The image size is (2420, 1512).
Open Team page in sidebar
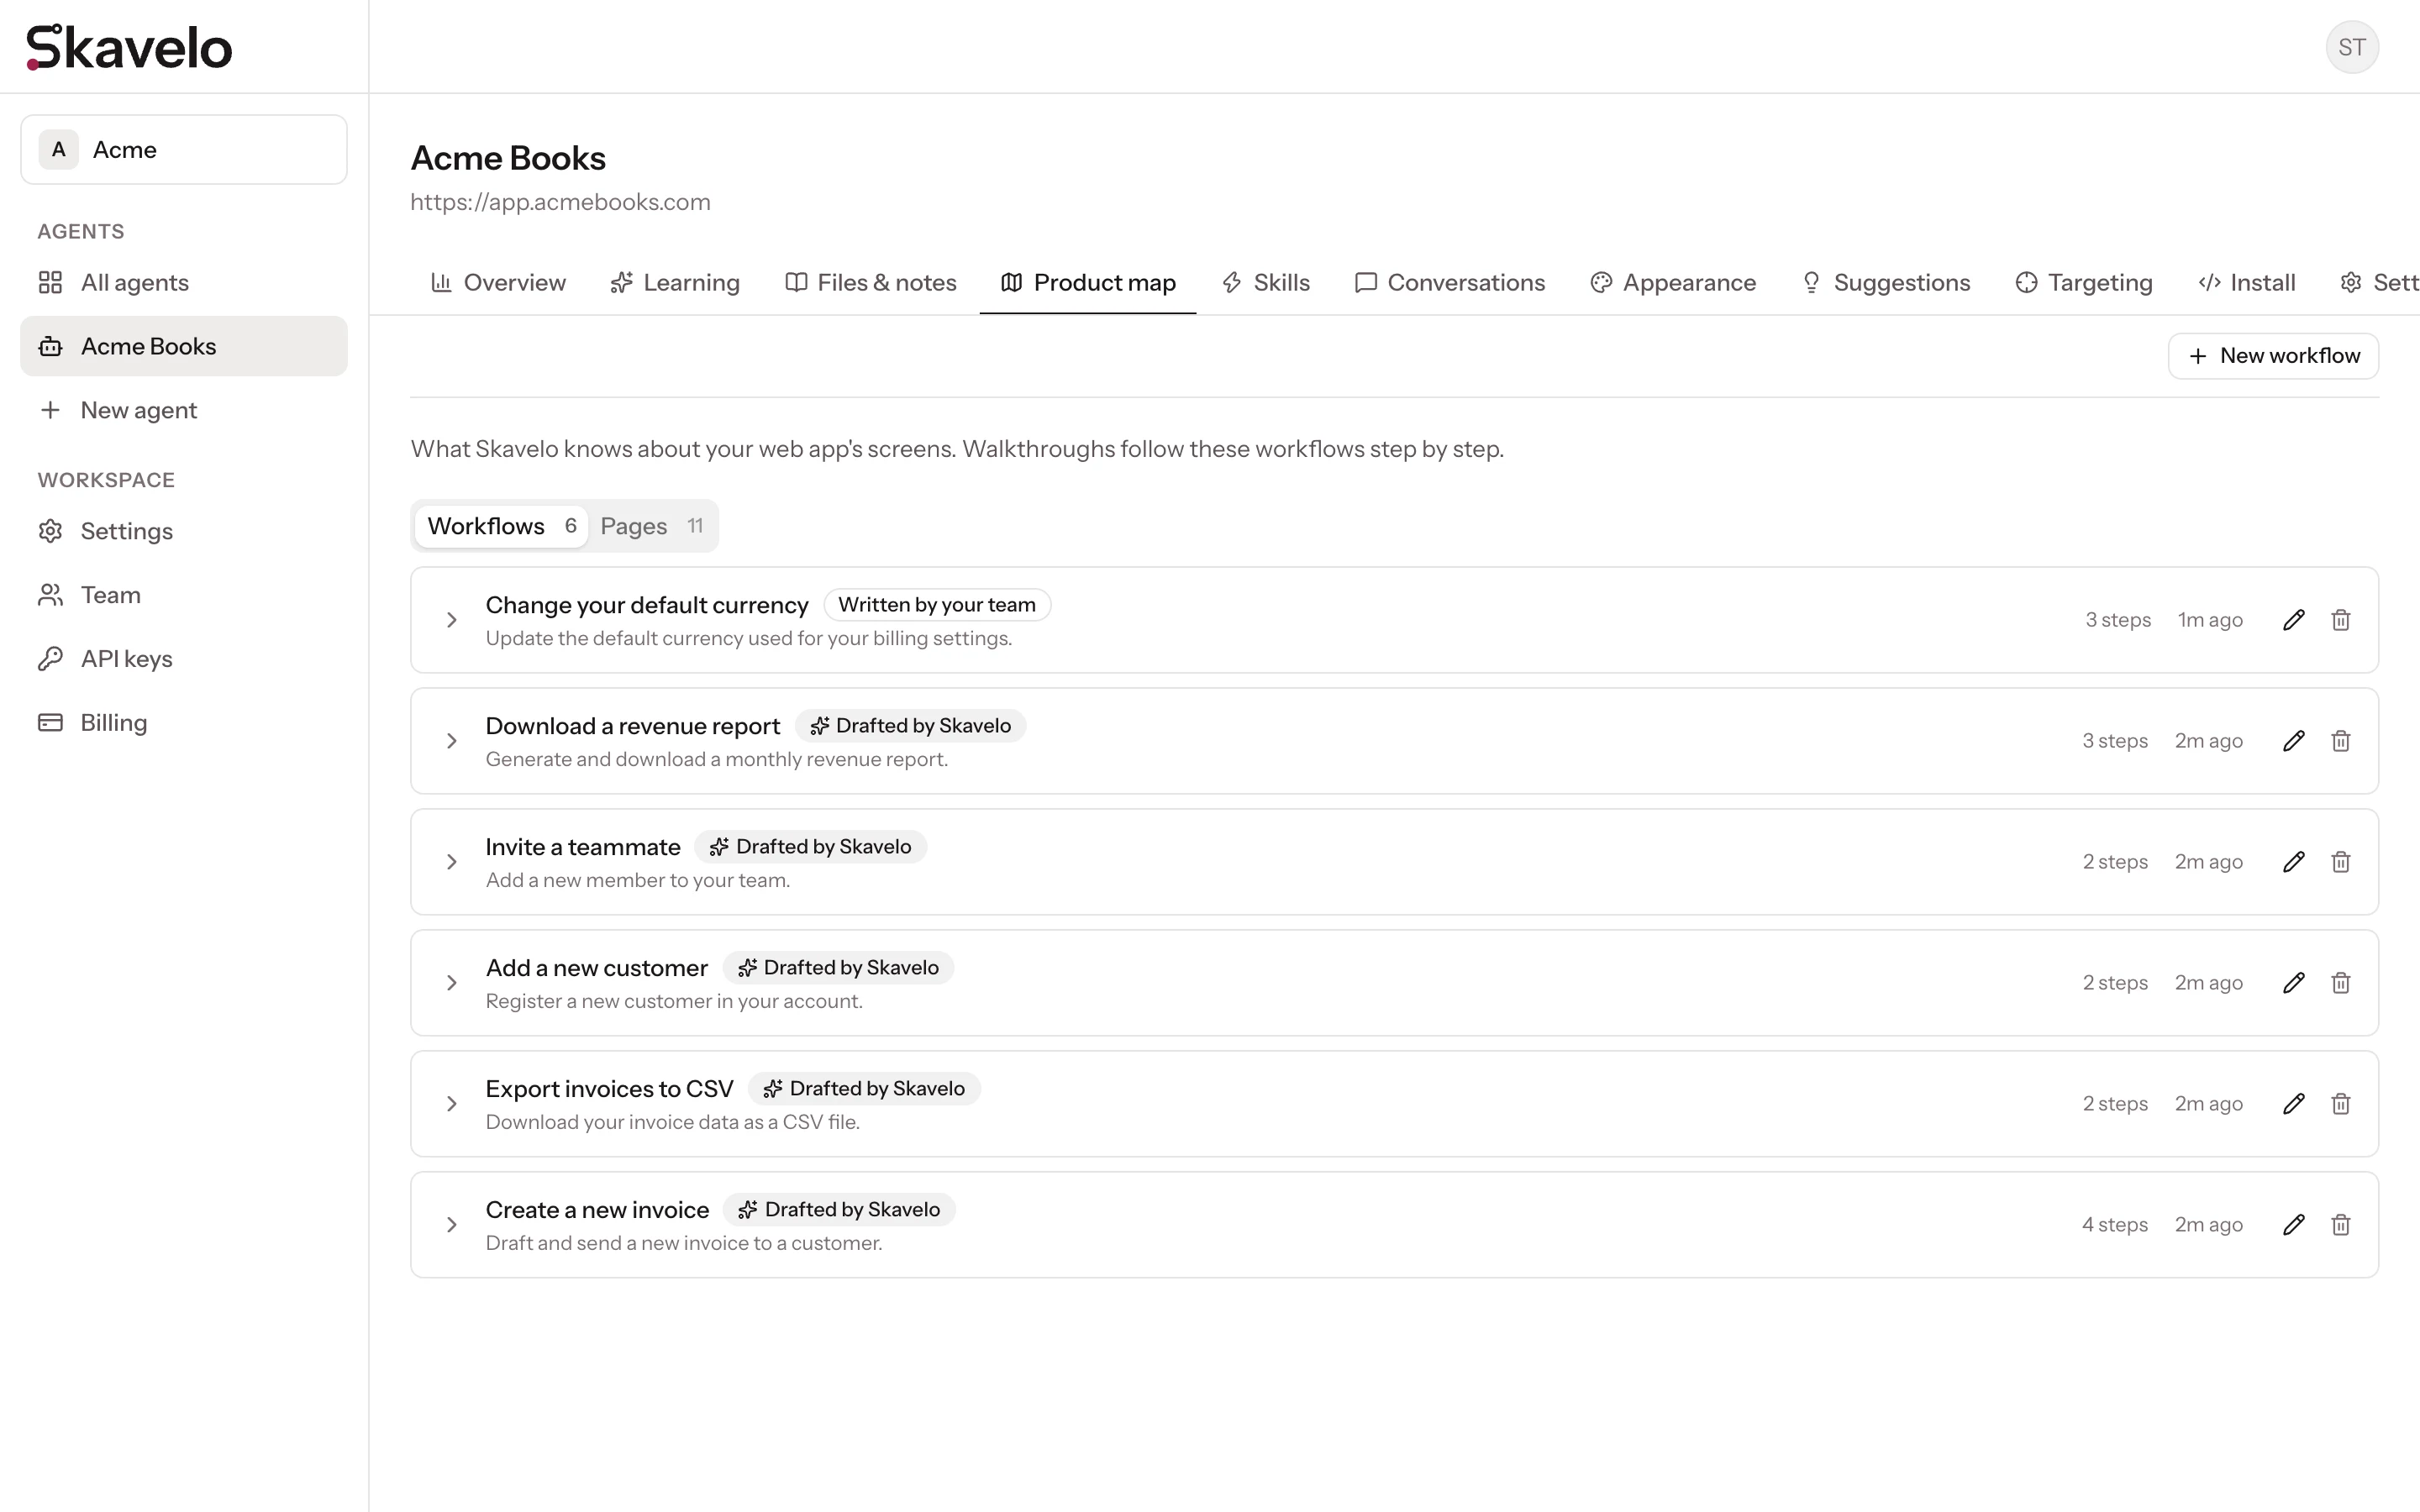coord(184,595)
